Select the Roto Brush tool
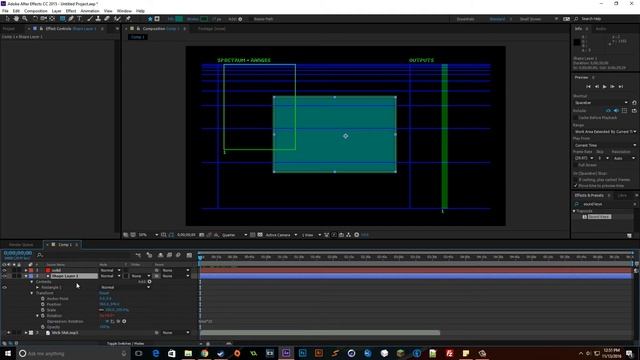 [x=118, y=19]
